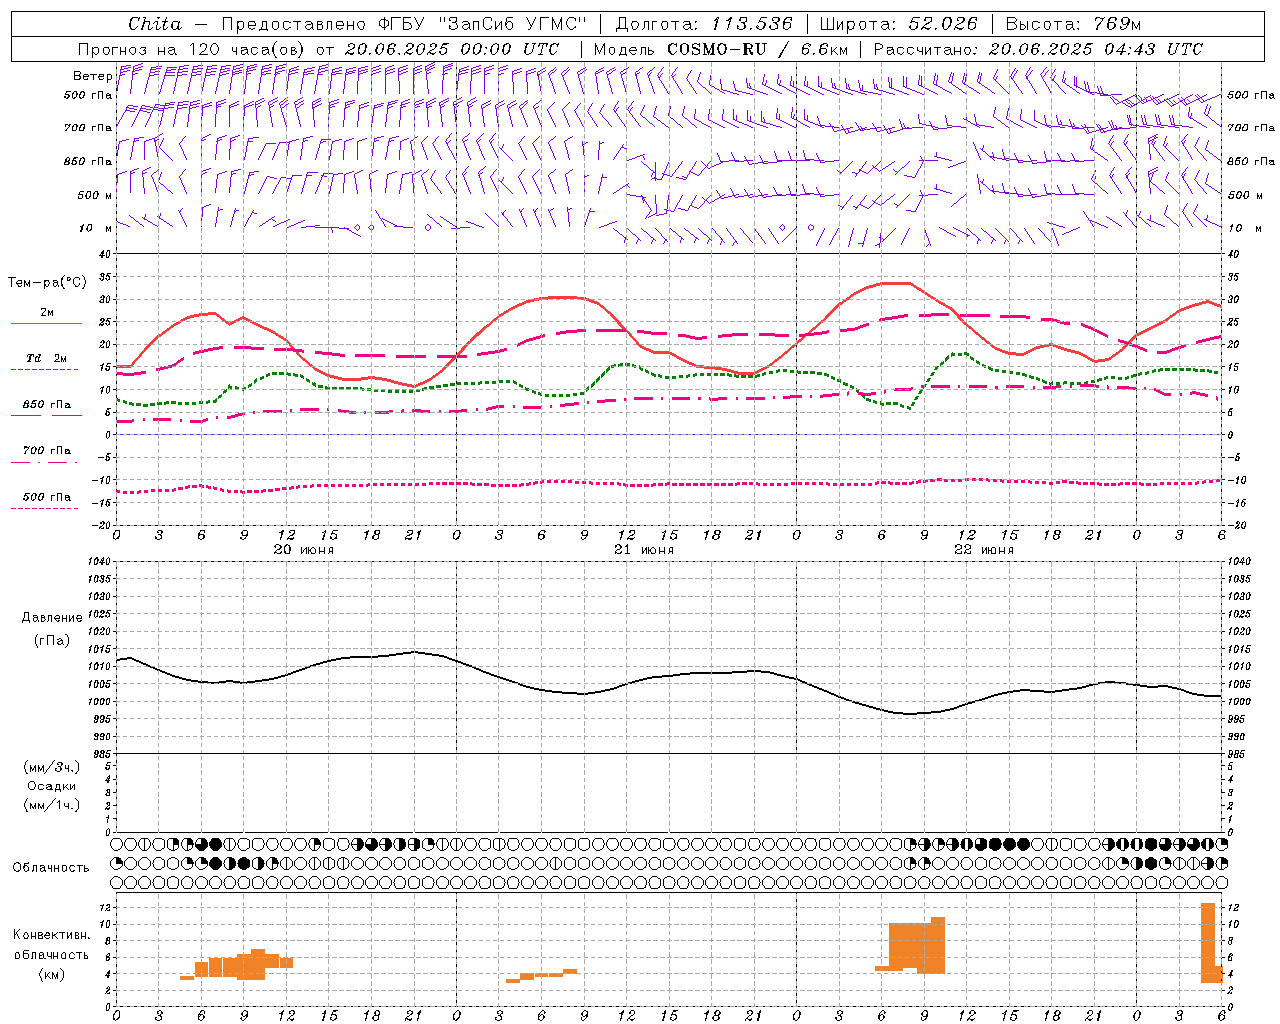This screenshot has width=1280, height=1024.
Task: Click "Прогноз на 120 часа(ов)" forecast line
Action: point(318,49)
